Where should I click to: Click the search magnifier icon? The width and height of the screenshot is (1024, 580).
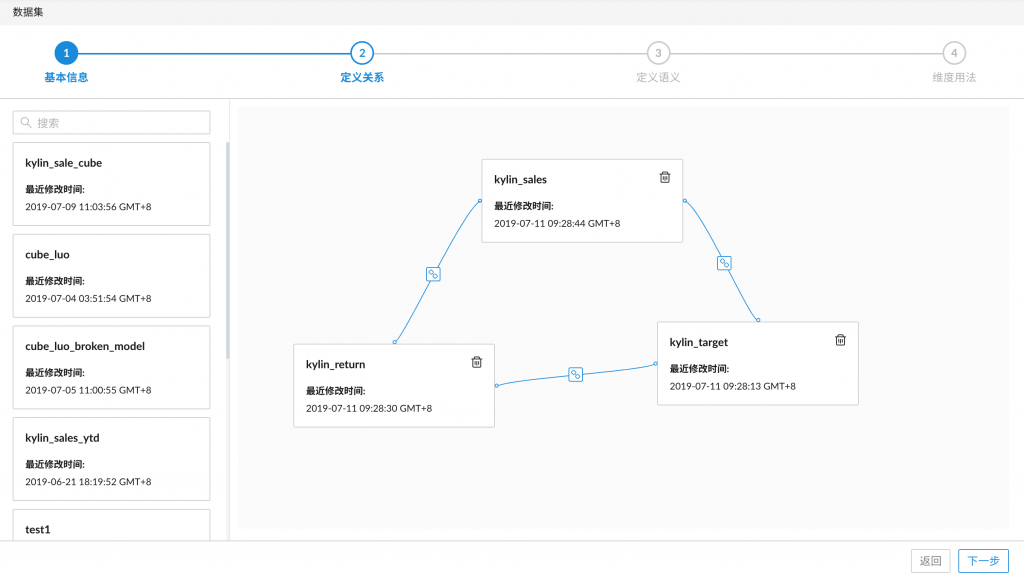click(x=26, y=122)
